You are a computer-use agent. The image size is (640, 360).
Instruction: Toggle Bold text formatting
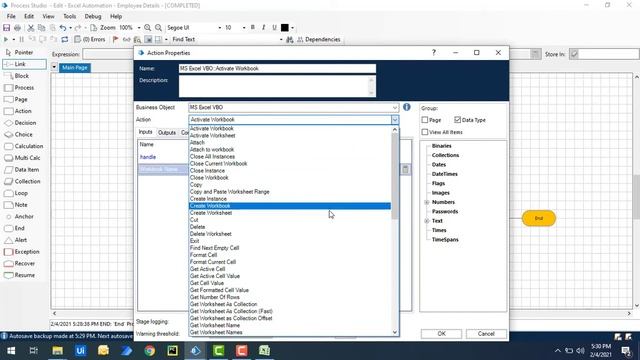[253, 27]
